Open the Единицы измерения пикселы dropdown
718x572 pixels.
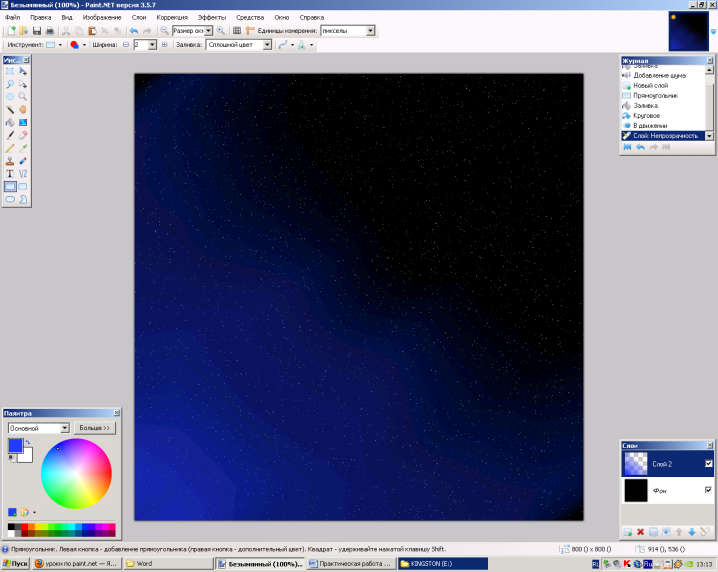[x=370, y=31]
